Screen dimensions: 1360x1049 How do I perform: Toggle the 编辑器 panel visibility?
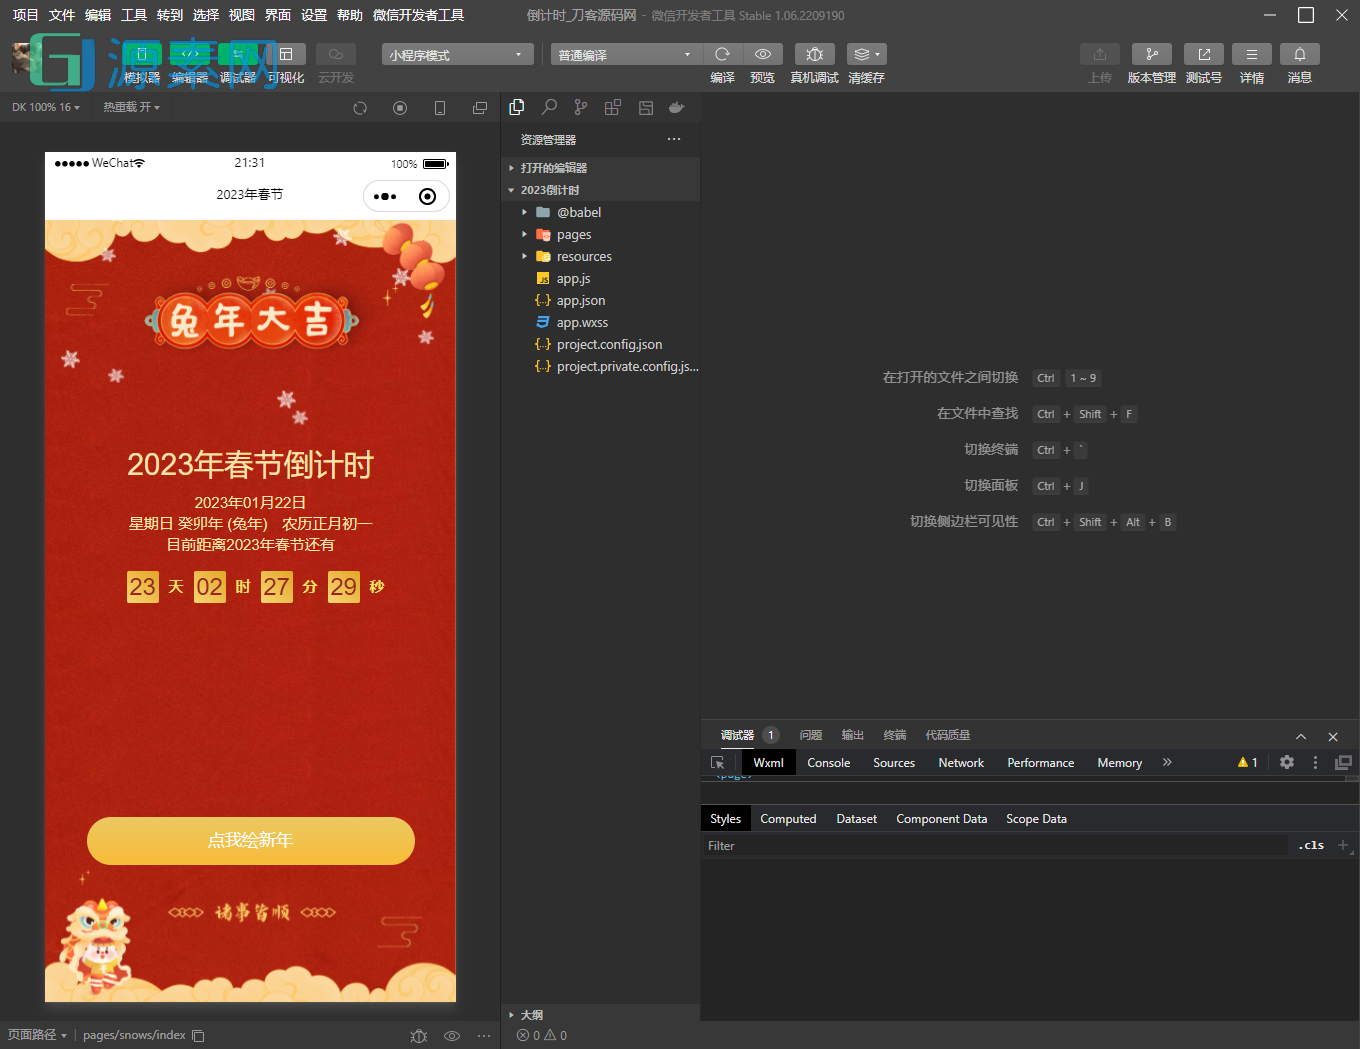(x=190, y=55)
